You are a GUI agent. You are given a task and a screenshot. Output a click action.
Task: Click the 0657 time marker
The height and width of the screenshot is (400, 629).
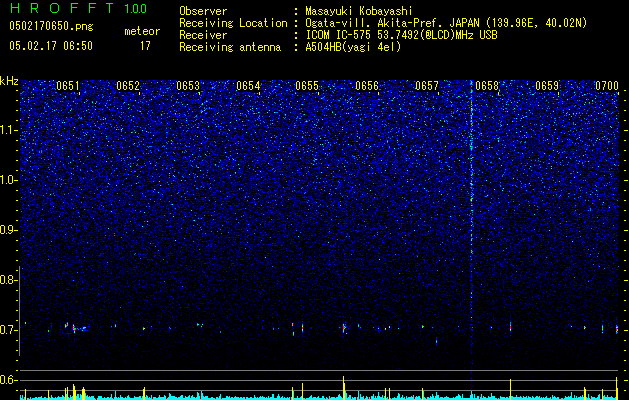pyautogui.click(x=427, y=86)
